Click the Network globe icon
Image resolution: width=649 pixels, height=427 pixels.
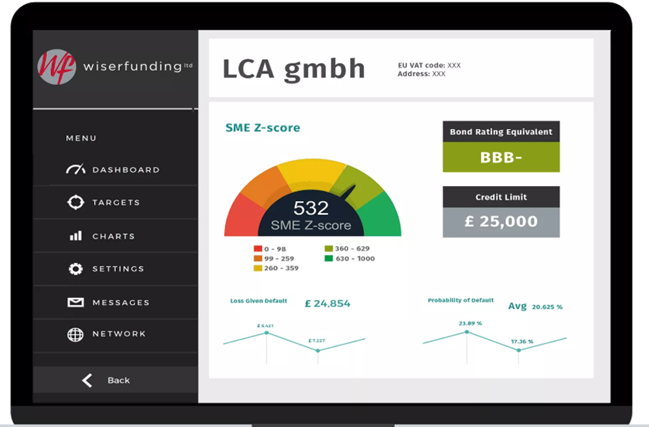(75, 334)
